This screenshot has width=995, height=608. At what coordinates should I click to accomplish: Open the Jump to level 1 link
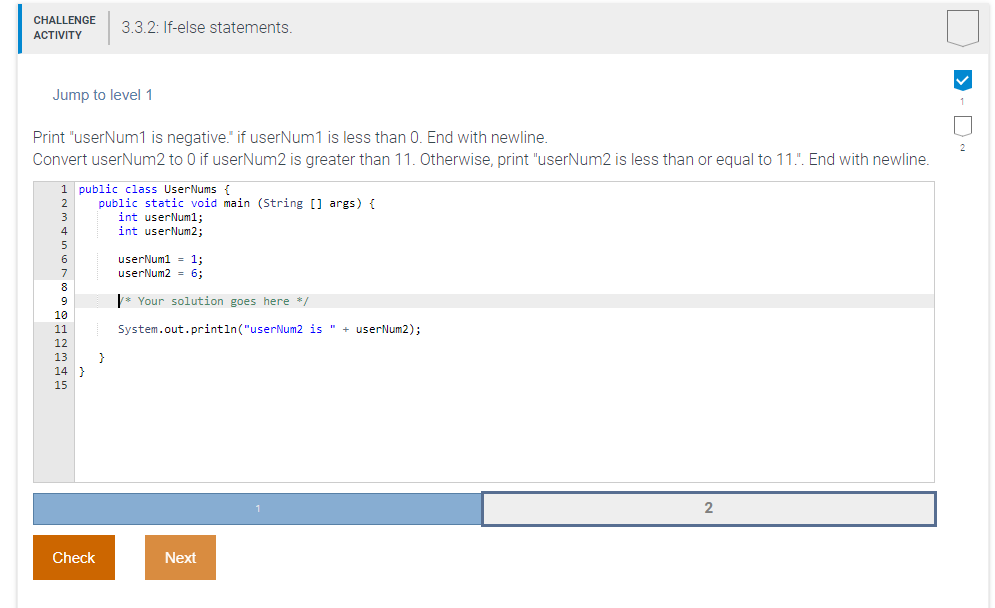[102, 95]
